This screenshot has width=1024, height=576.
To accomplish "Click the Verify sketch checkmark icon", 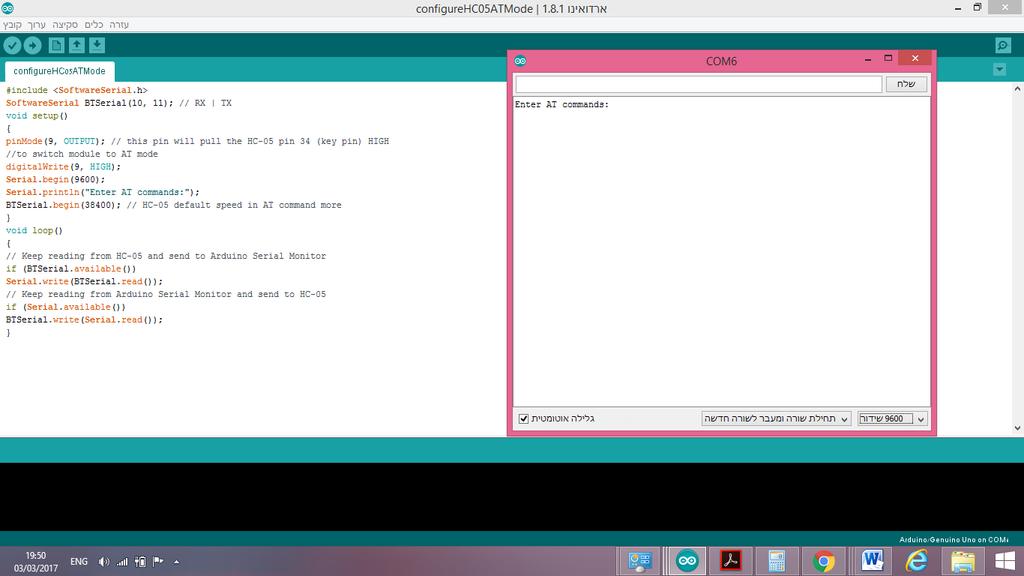I will (x=12, y=45).
